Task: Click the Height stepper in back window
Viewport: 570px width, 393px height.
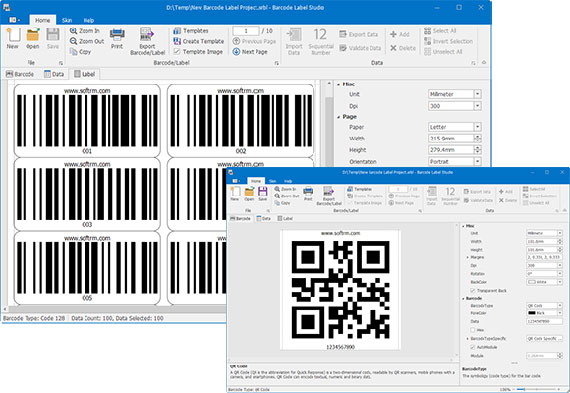Action: 478,150
